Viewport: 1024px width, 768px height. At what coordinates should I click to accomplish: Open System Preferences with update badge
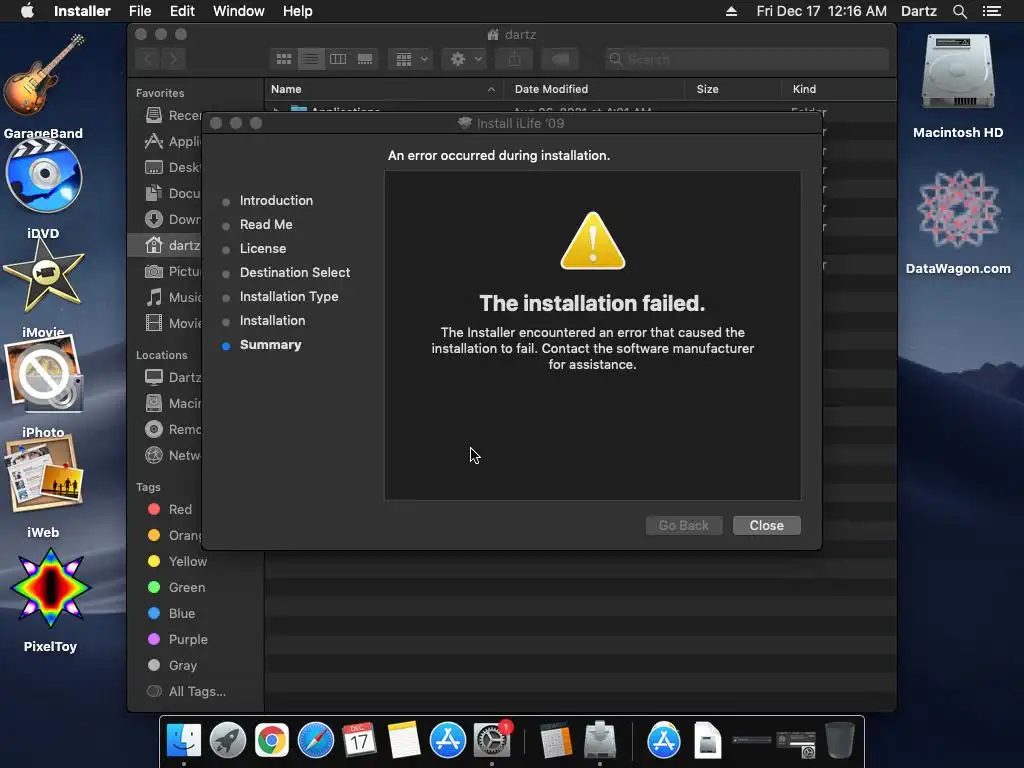pyautogui.click(x=492, y=741)
